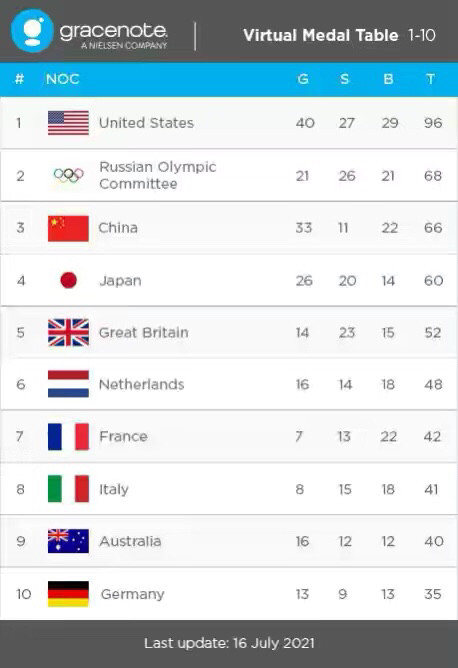Click the France flag icon
Viewport: 458px width, 668px height.
(x=68, y=437)
